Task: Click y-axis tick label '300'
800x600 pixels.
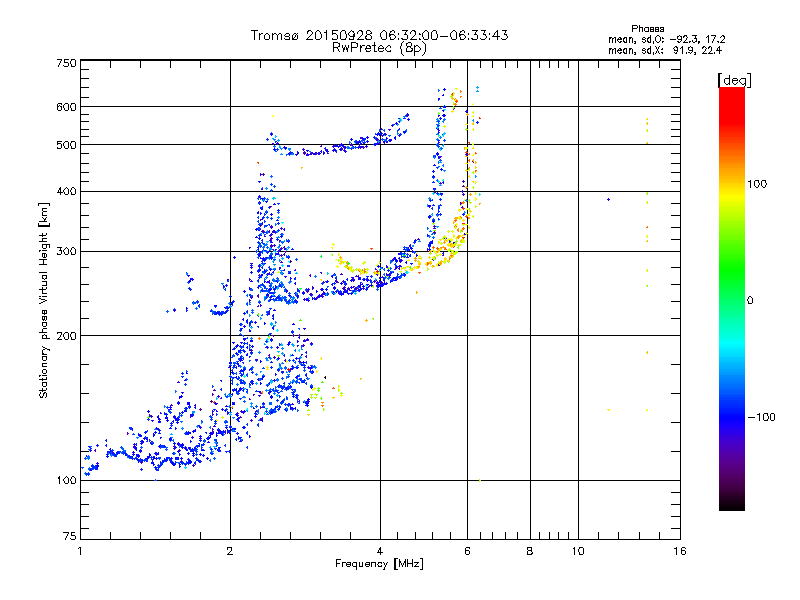Action: [66, 252]
